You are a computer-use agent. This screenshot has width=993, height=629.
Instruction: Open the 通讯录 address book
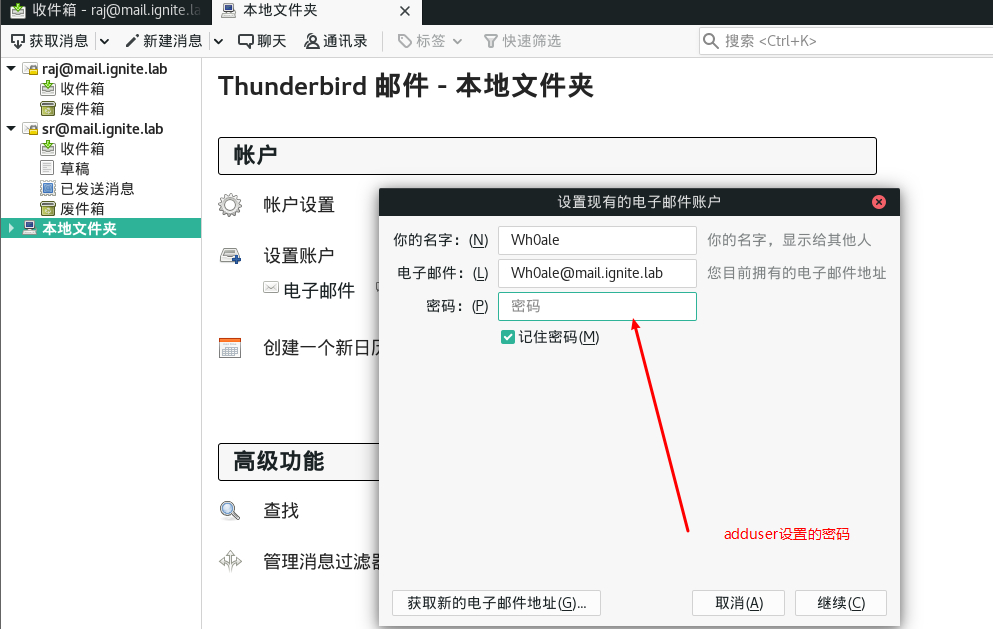tap(336, 41)
